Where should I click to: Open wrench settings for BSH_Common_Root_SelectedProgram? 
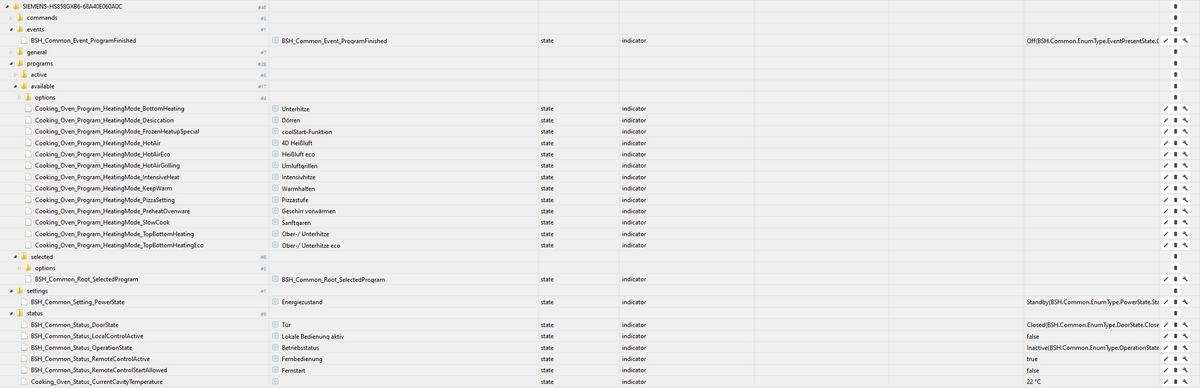[x=1184, y=279]
